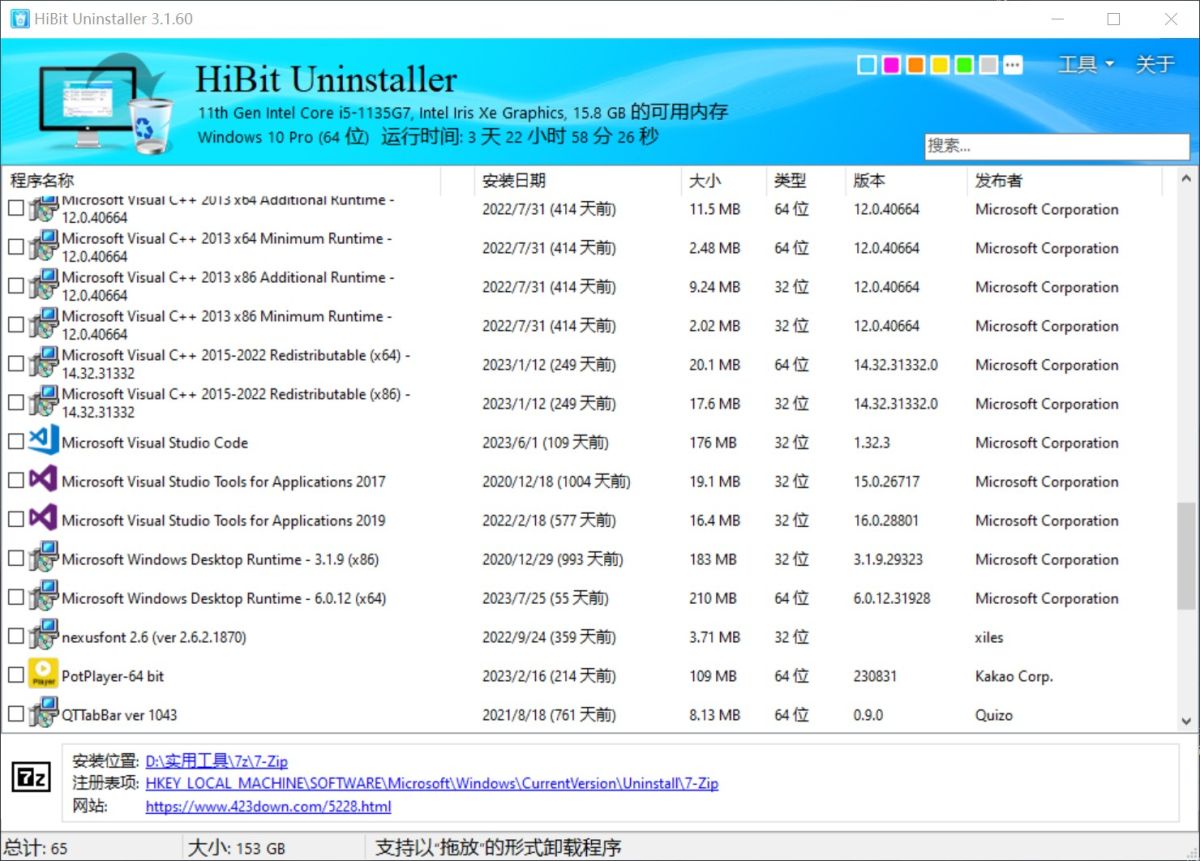Viewport: 1200px width, 861px height.
Task: Click the version 230831 cell
Action: (x=875, y=676)
